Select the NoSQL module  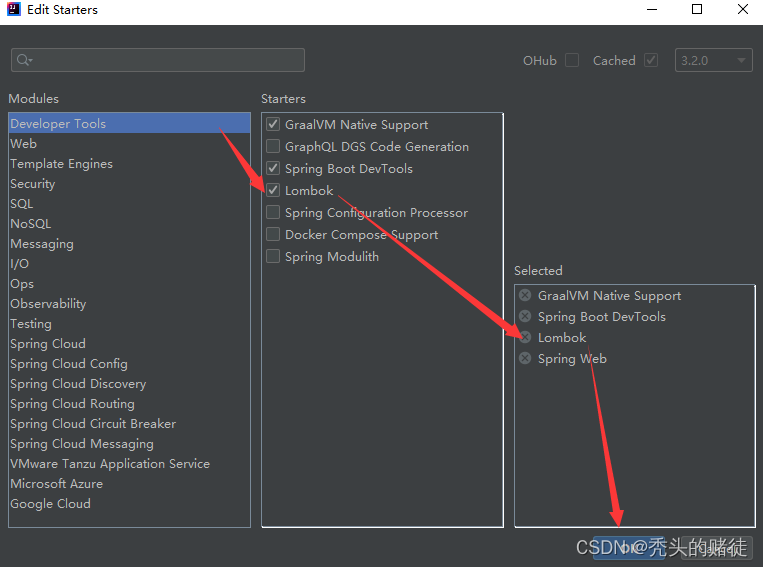pos(129,223)
